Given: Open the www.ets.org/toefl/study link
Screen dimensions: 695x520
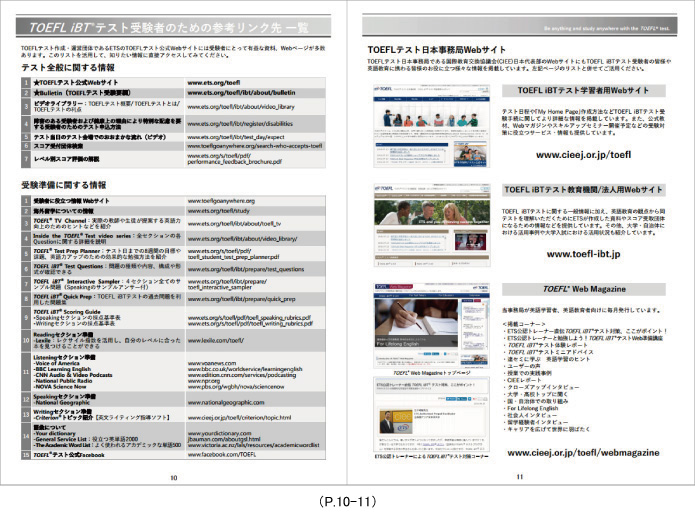Looking at the screenshot, I should point(219,211).
